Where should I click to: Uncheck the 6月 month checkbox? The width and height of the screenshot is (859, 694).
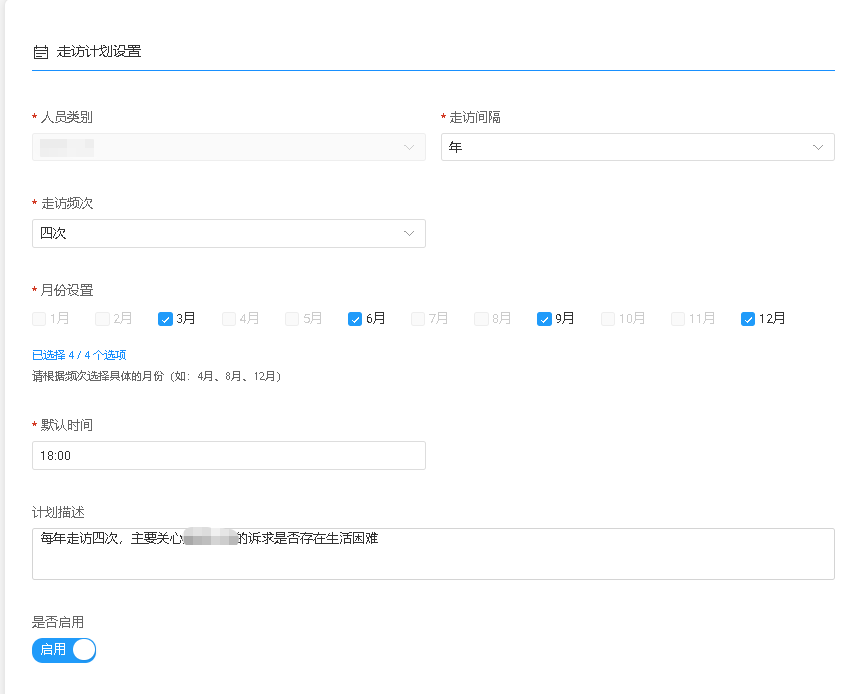coord(354,318)
